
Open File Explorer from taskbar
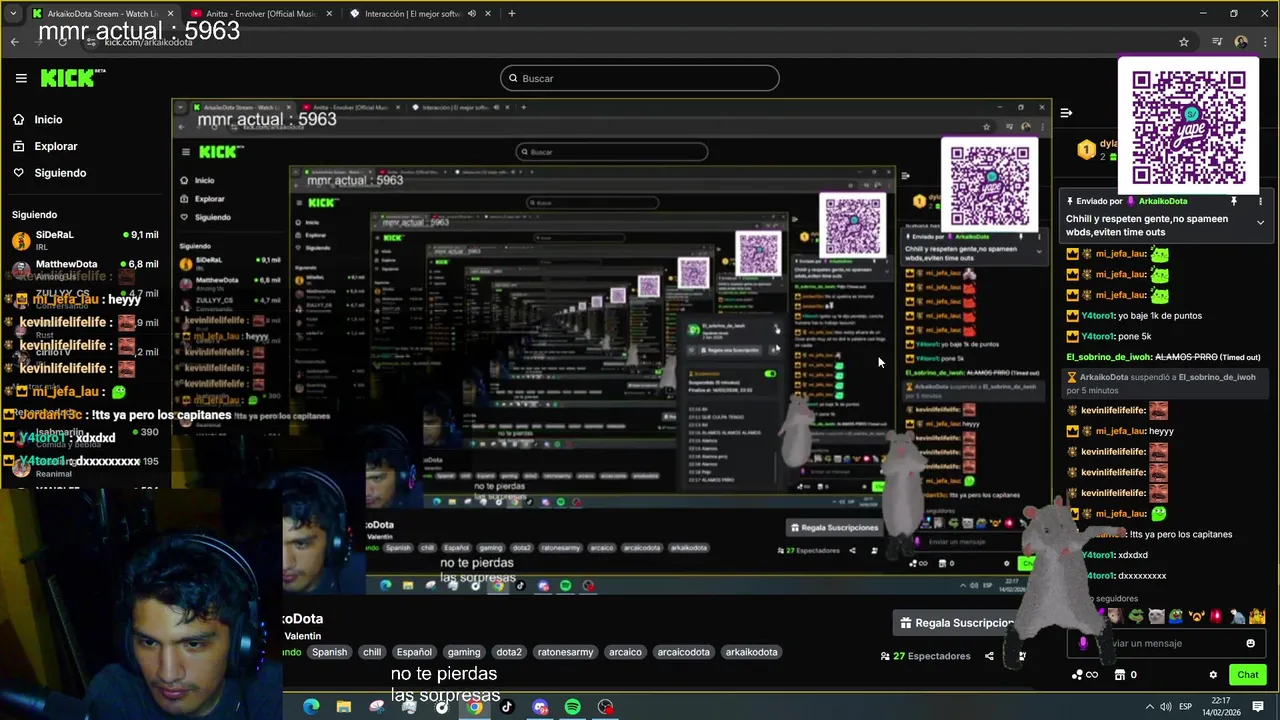point(344,707)
